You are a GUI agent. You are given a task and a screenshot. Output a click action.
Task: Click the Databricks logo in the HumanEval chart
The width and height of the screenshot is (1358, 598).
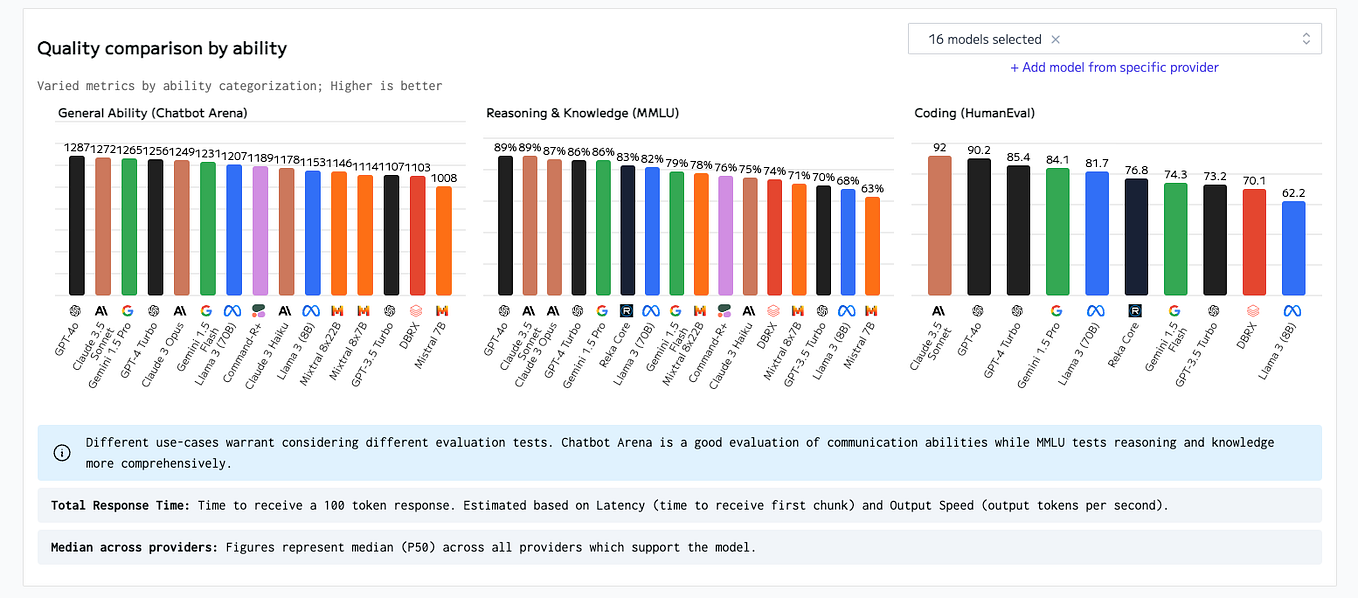(1253, 311)
